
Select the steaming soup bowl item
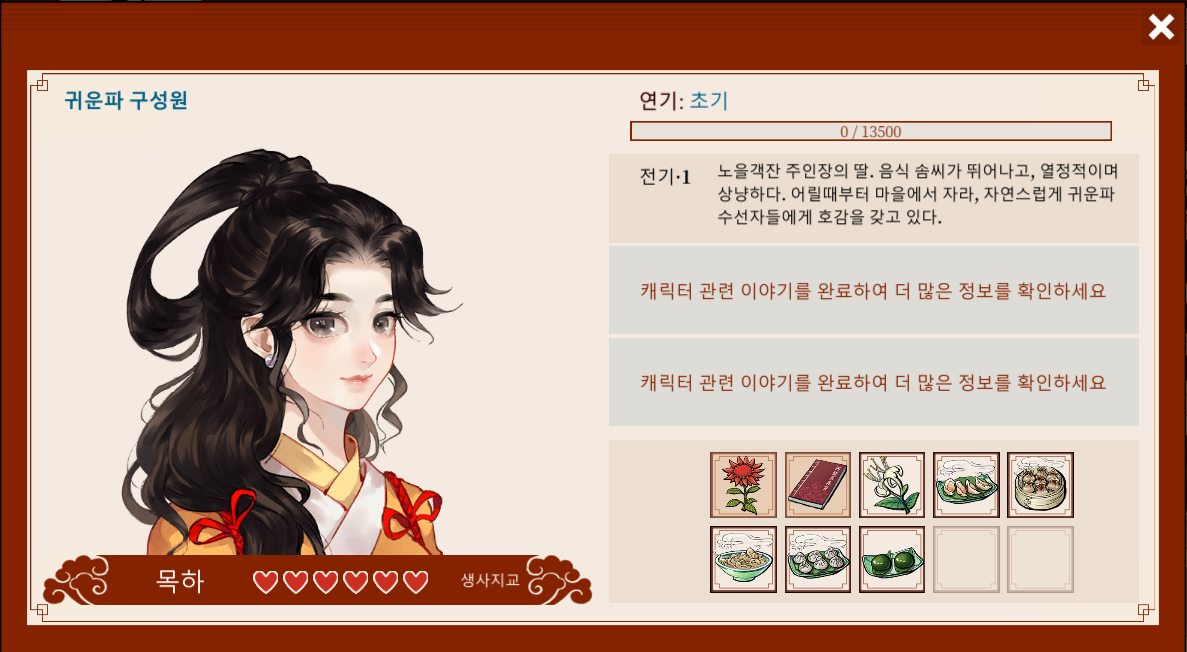tap(743, 559)
